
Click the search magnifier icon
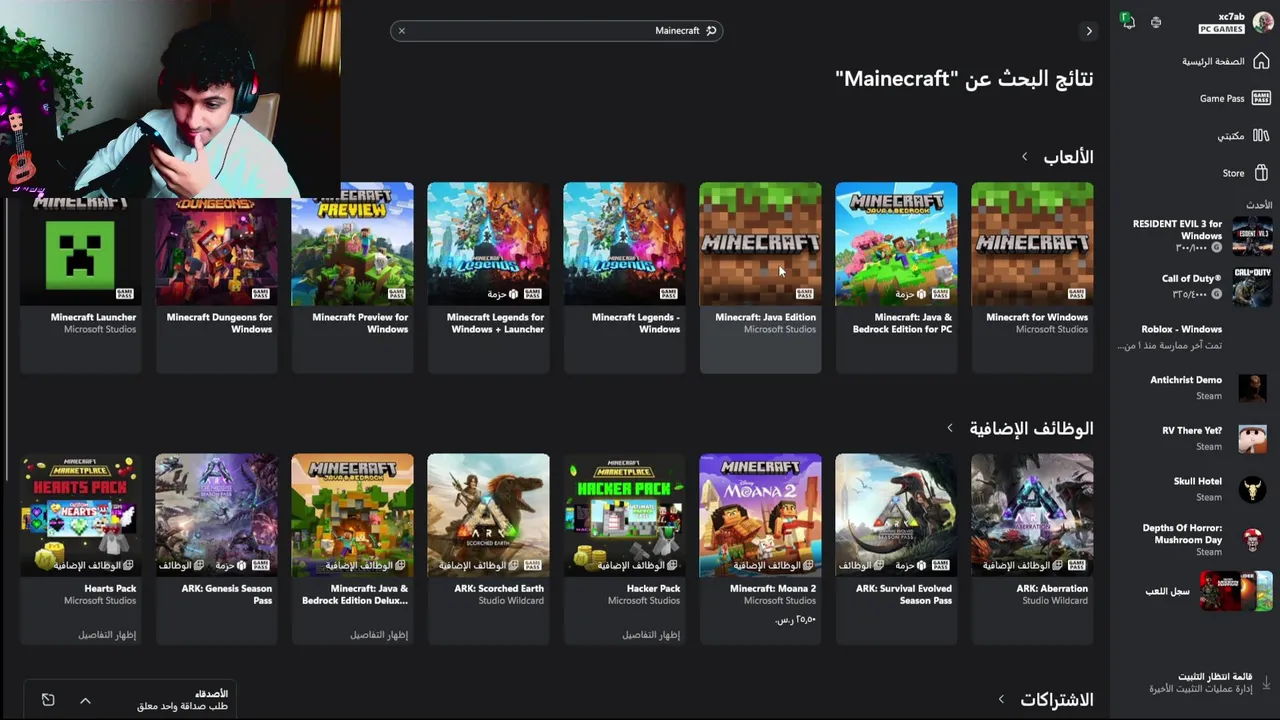tap(711, 31)
